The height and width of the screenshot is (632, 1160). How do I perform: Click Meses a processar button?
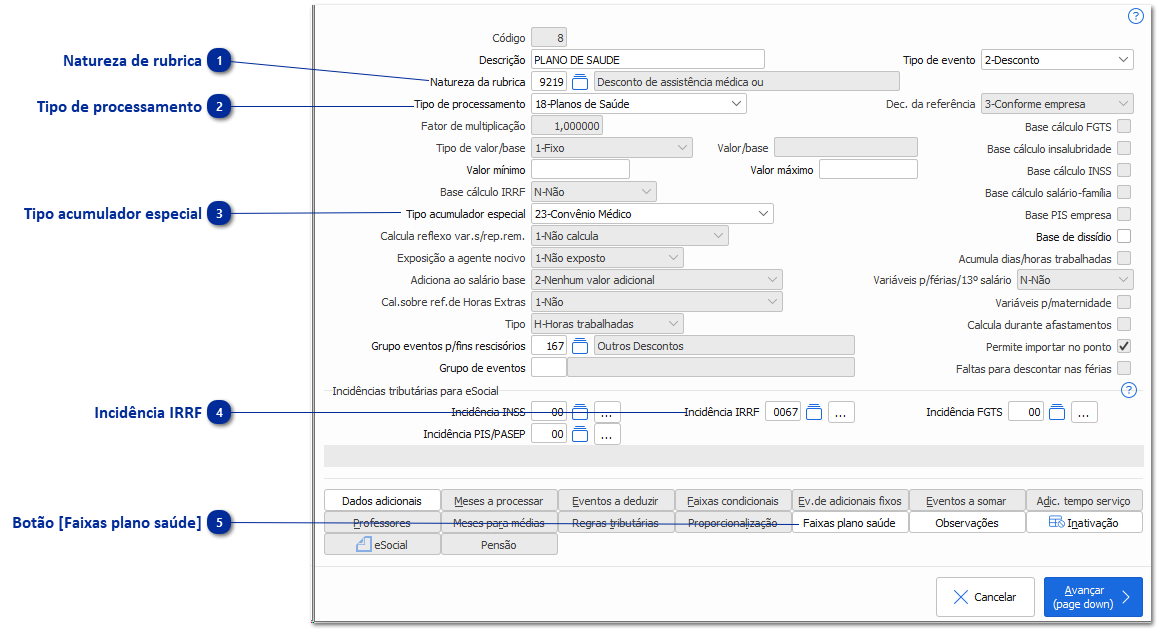499,501
